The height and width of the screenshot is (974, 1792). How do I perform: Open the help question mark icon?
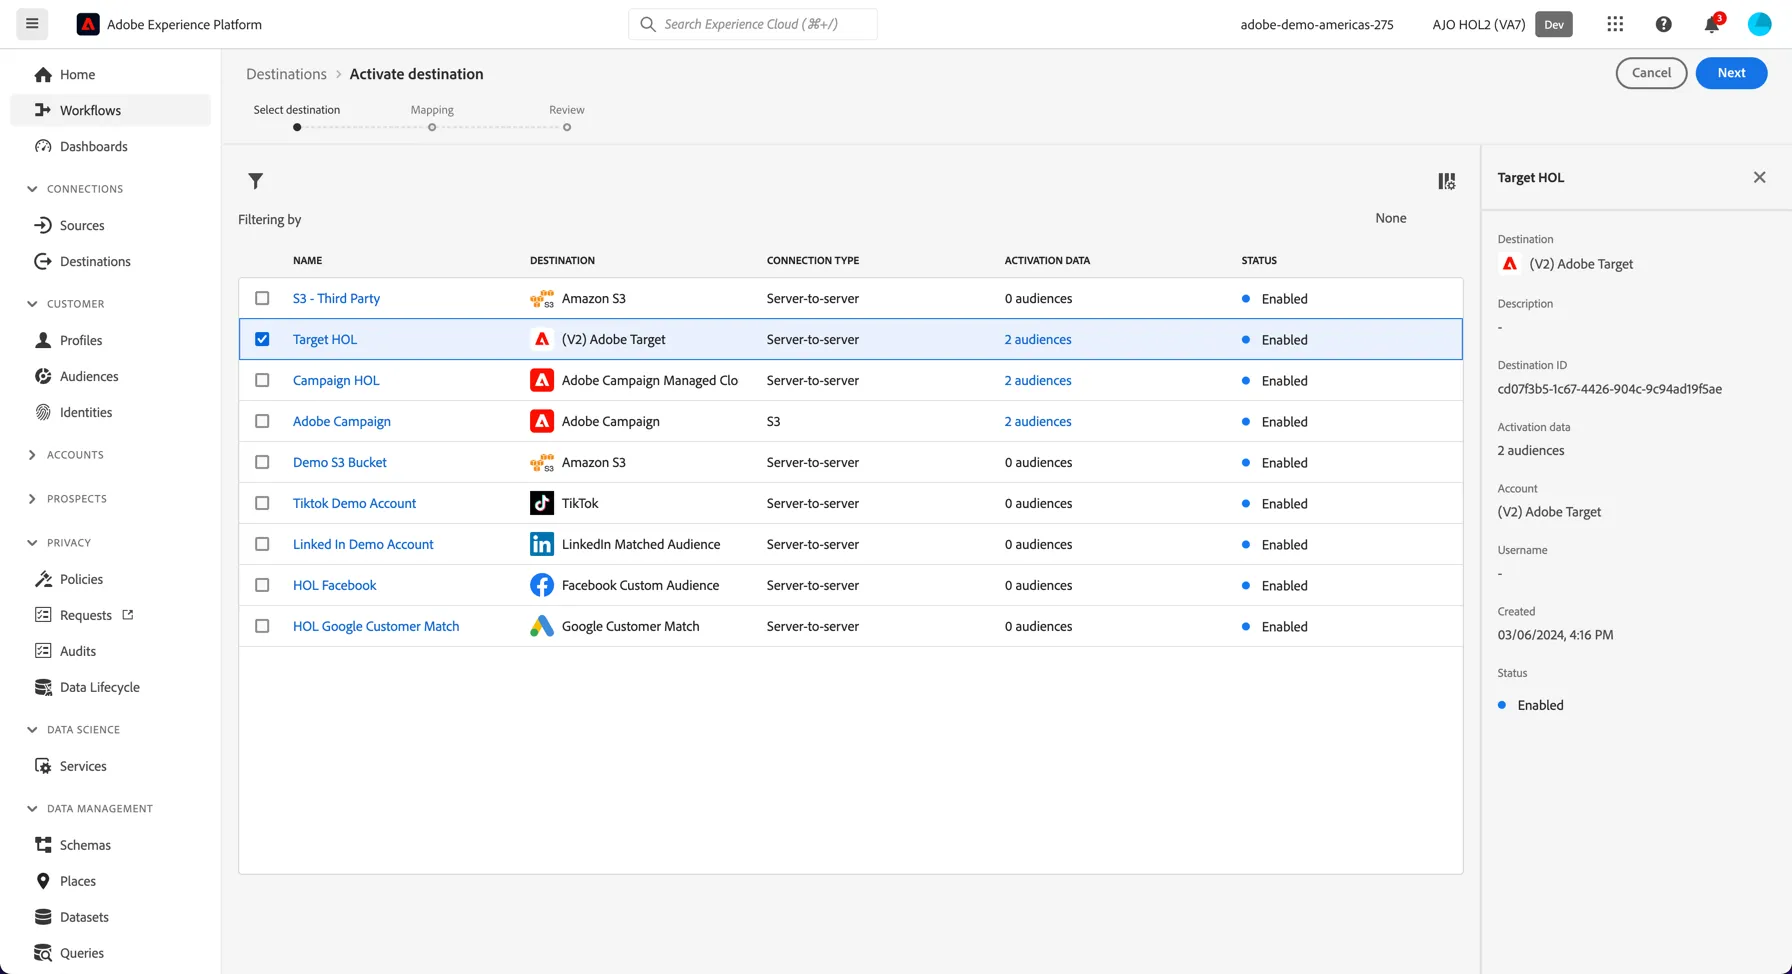click(1663, 24)
